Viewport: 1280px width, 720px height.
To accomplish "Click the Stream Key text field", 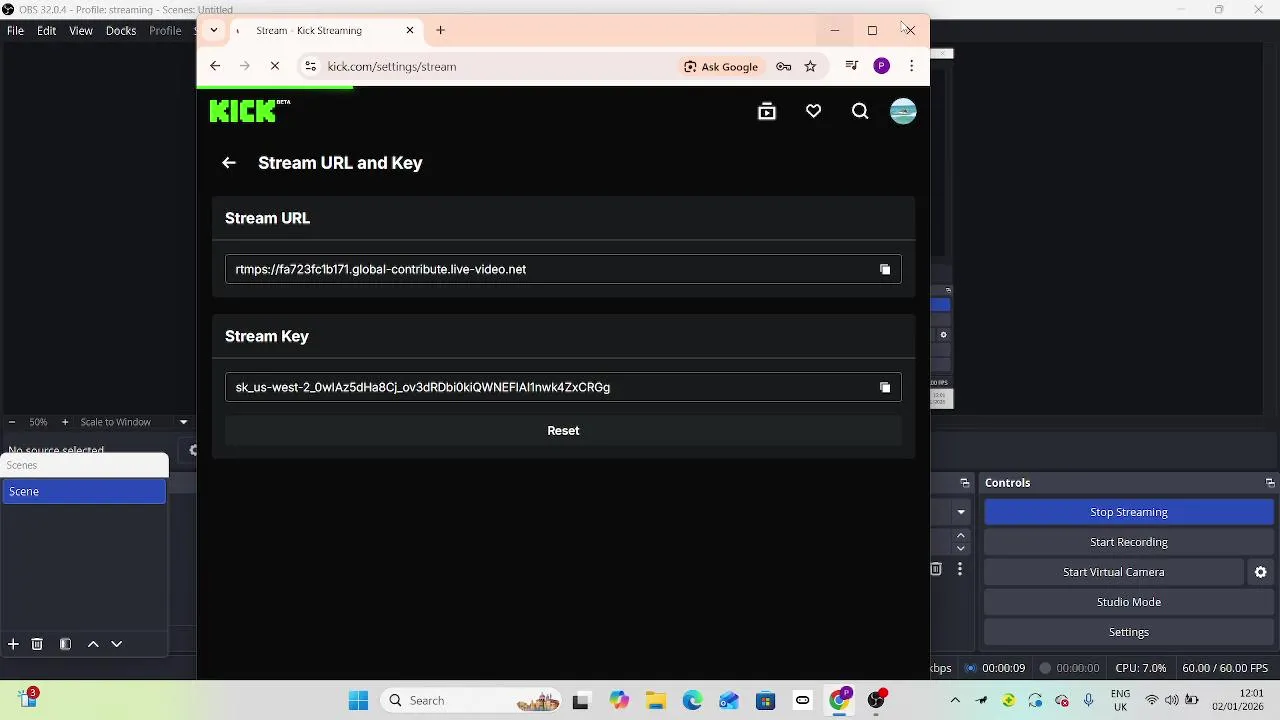I will [x=563, y=387].
